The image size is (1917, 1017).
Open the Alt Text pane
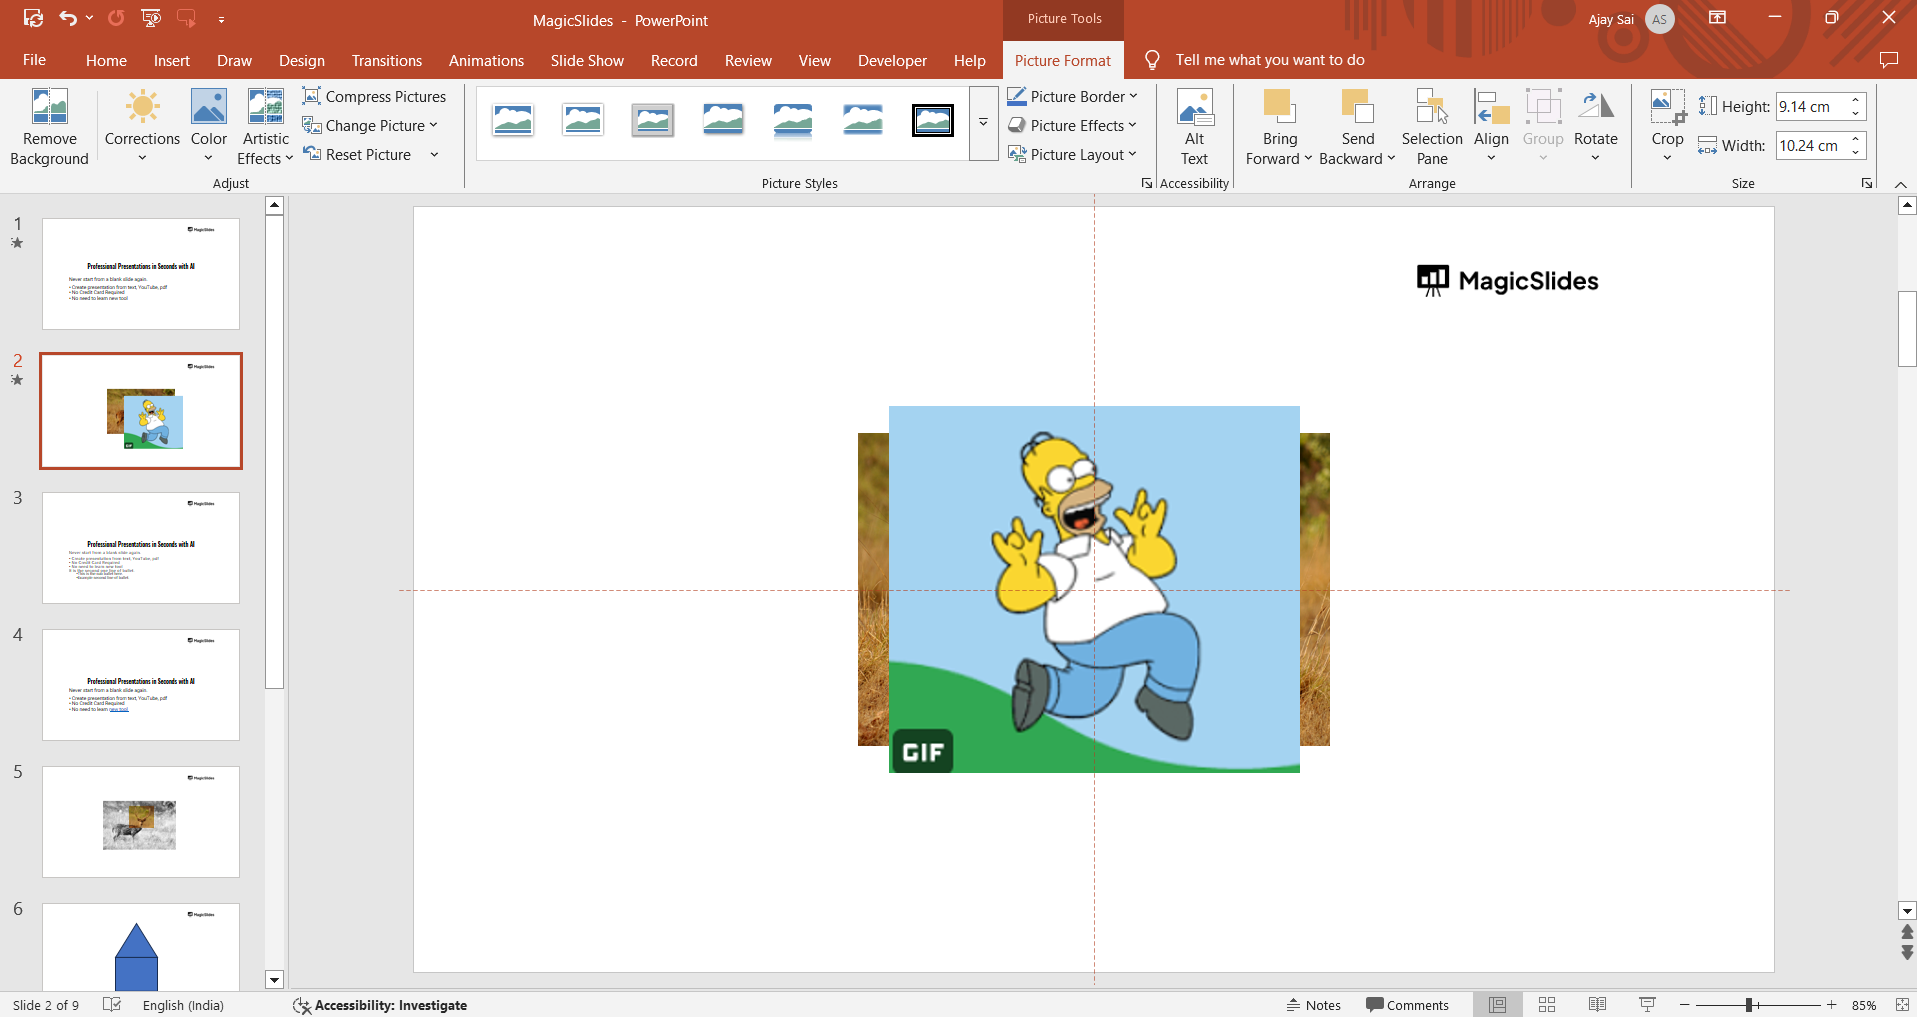(x=1194, y=127)
